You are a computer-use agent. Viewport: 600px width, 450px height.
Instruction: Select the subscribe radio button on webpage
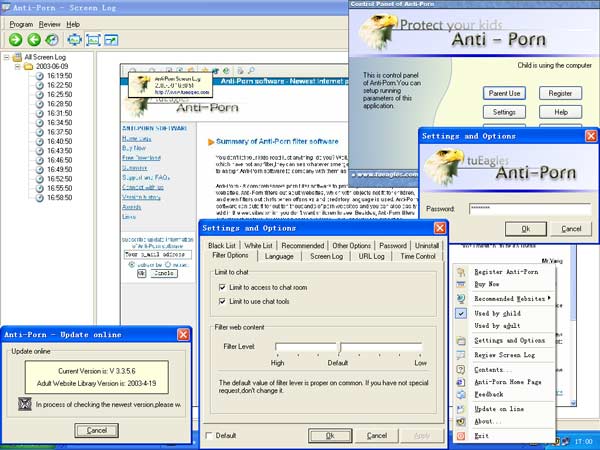[x=131, y=264]
